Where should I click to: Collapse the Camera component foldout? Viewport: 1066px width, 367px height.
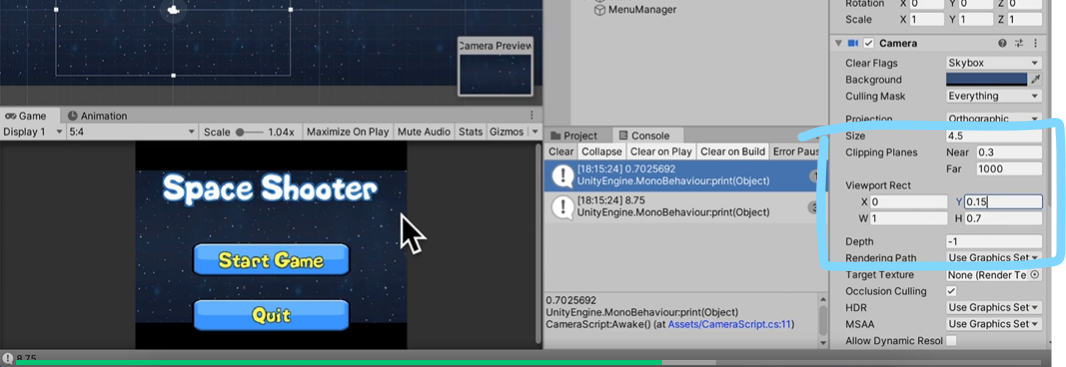tap(838, 43)
